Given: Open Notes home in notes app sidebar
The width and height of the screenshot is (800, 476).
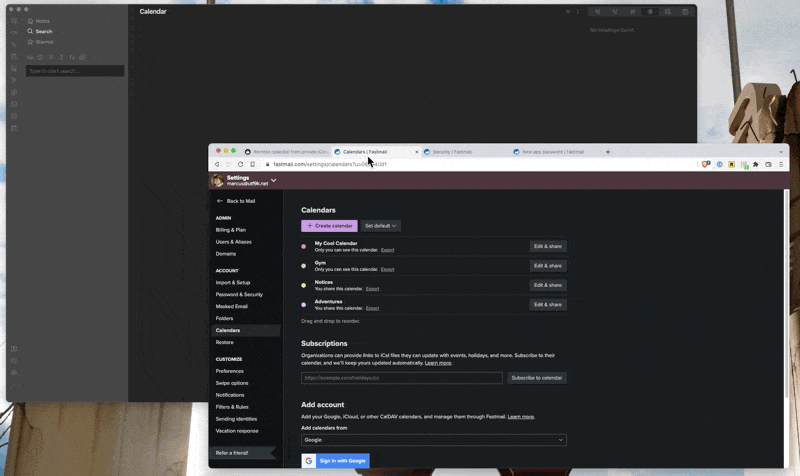Looking at the screenshot, I should click(x=39, y=21).
